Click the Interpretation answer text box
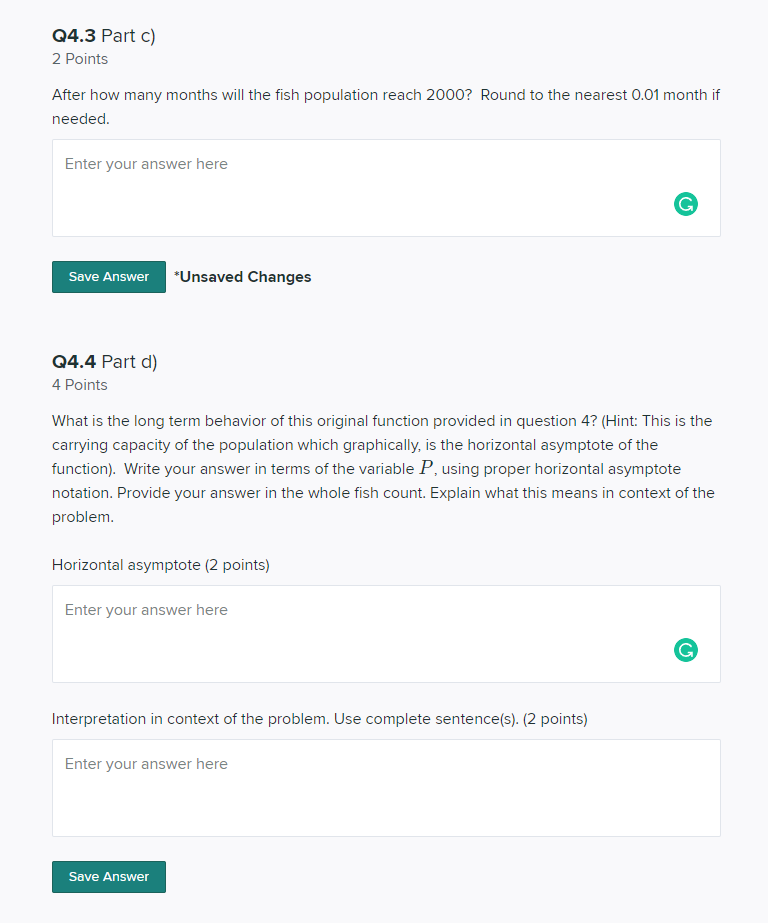Viewport: 768px width, 923px height. tap(386, 788)
